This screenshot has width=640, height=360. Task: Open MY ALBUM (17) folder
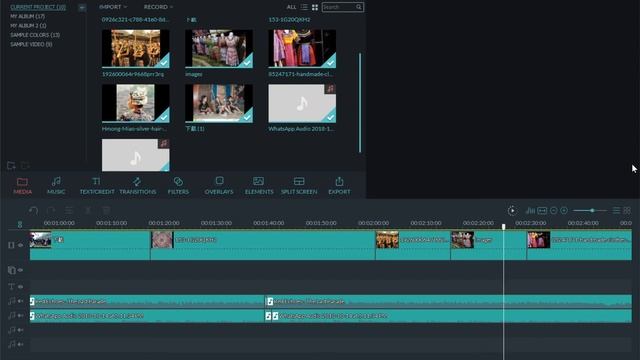[27, 16]
